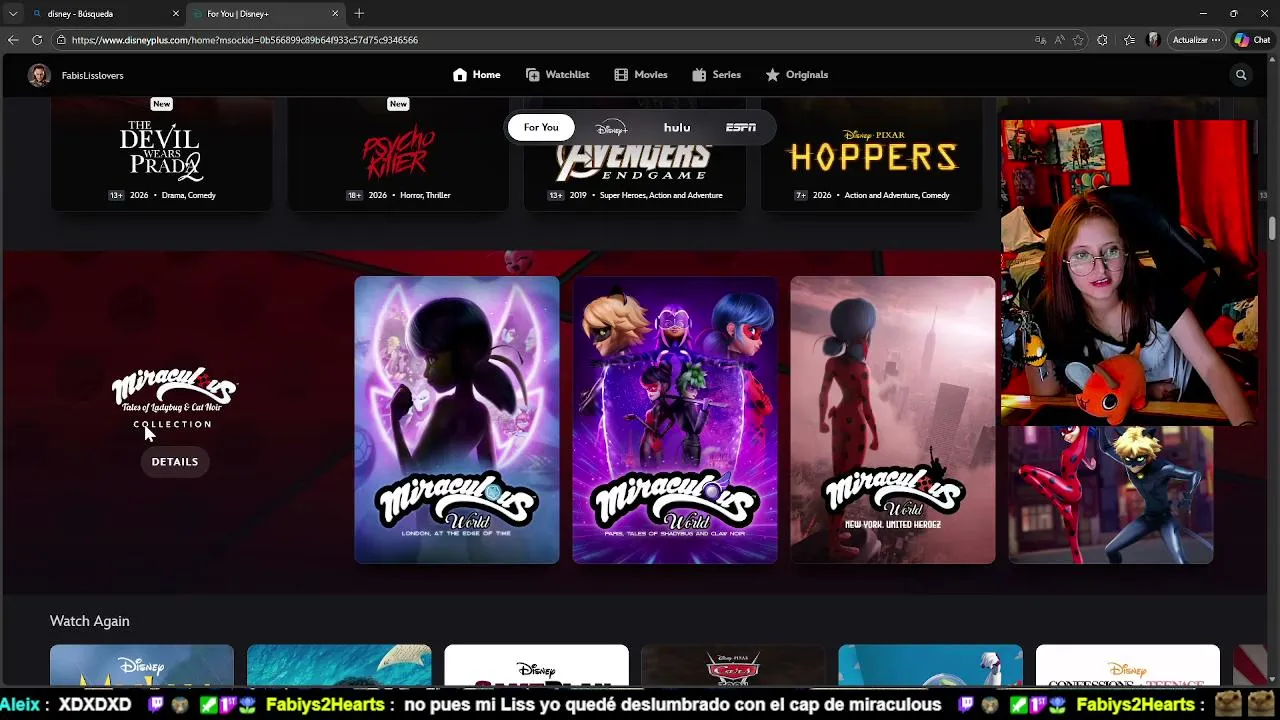Viewport: 1280px width, 720px height.
Task: Open the Copilot Chat button
Action: (x=1253, y=40)
